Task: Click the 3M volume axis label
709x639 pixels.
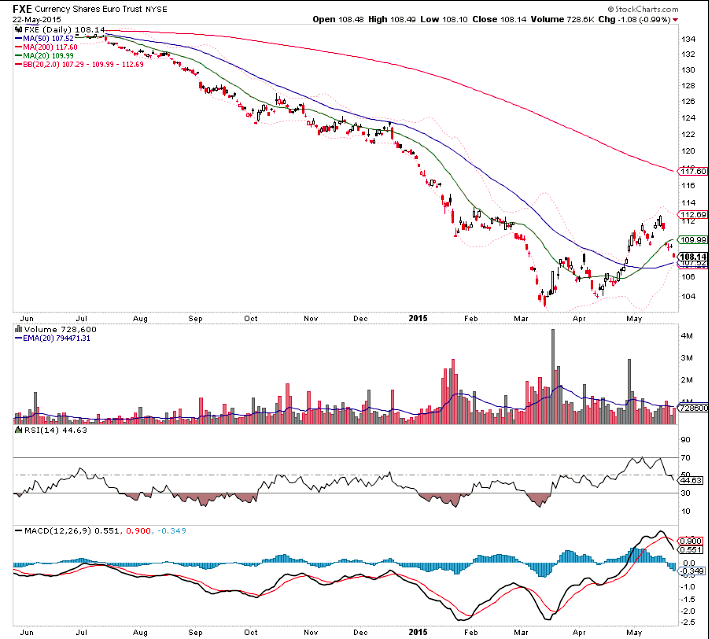Action: [x=686, y=358]
